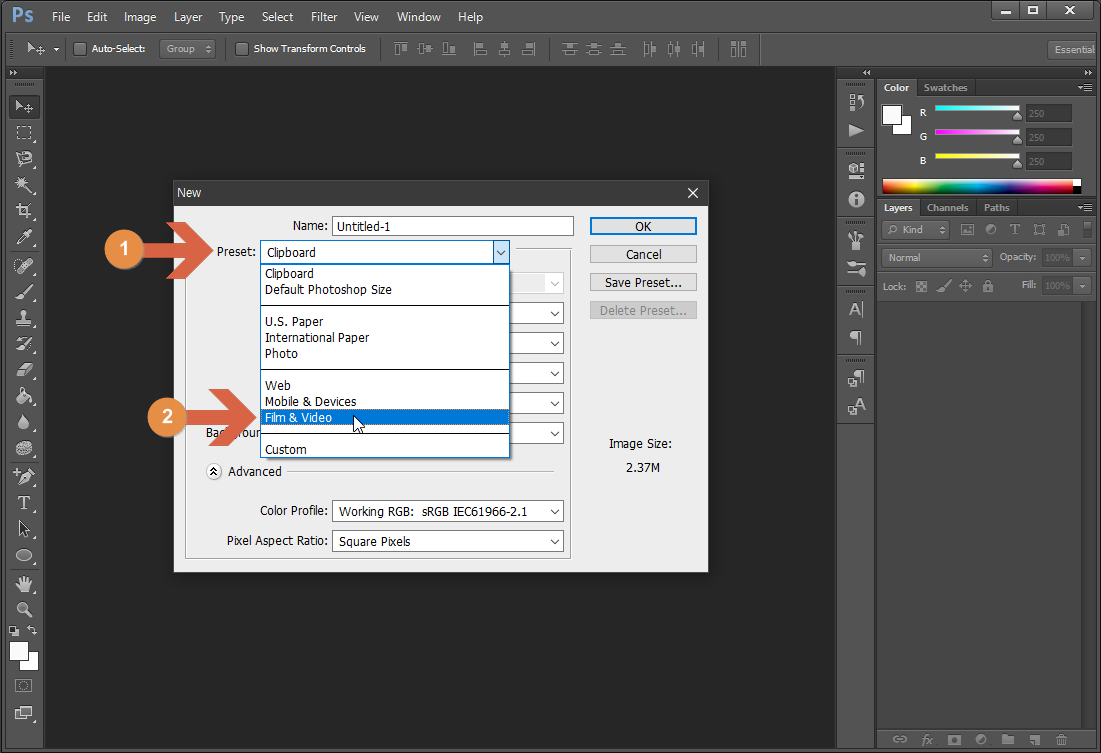Select the Healing Brush tool
The width and height of the screenshot is (1101, 753).
point(24,266)
